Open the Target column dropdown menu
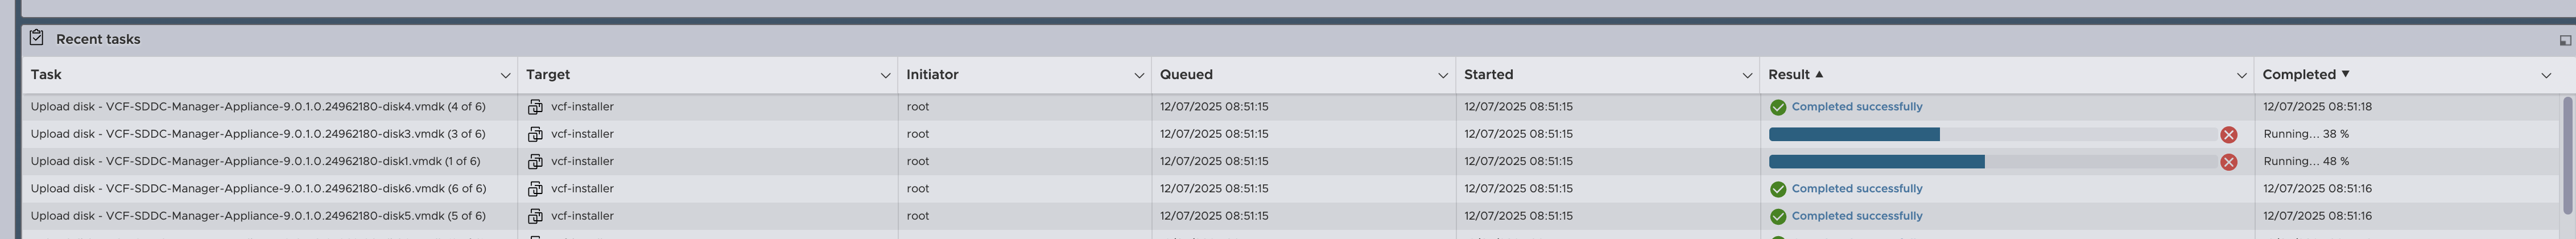 tap(885, 75)
